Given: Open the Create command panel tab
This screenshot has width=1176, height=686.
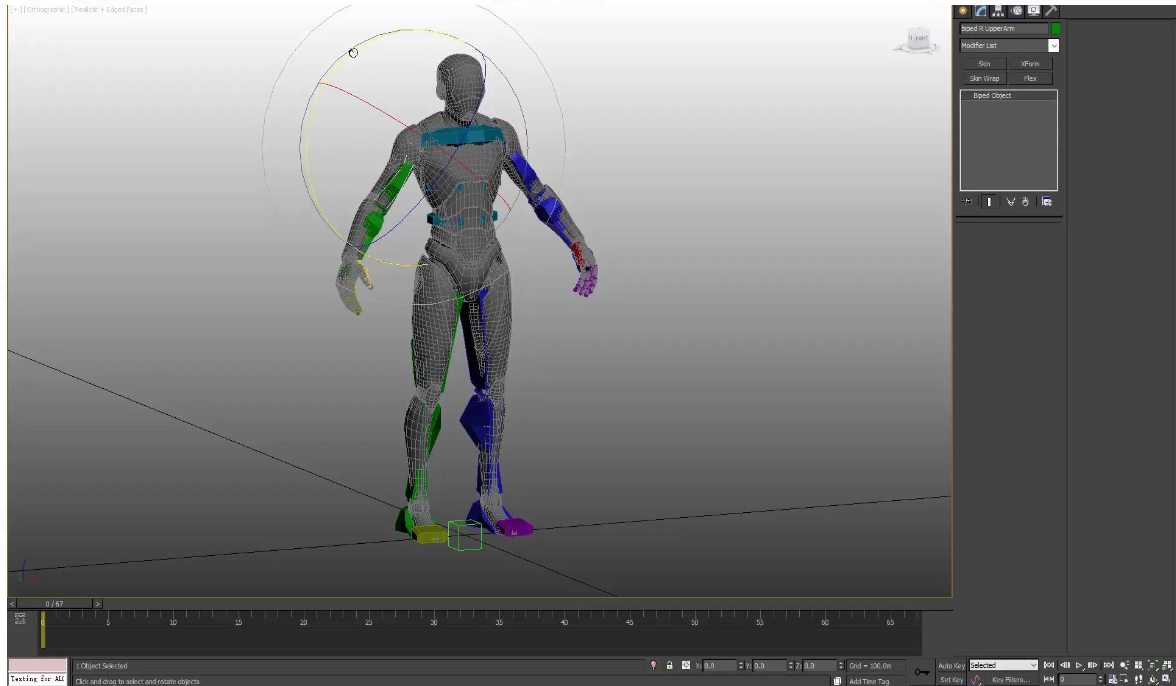Looking at the screenshot, I should (x=963, y=10).
